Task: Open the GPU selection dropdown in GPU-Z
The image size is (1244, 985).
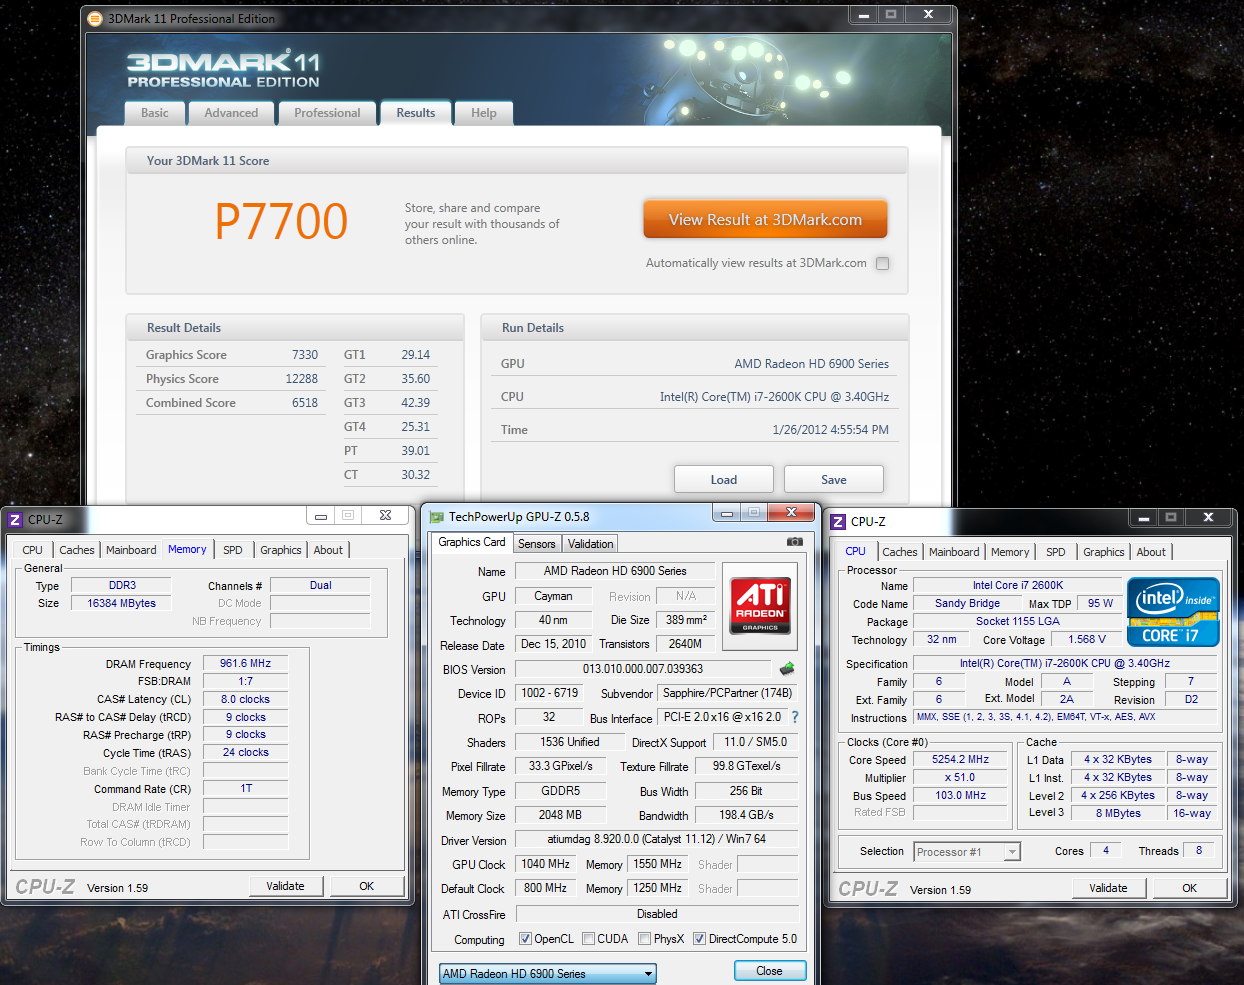Action: (x=548, y=974)
